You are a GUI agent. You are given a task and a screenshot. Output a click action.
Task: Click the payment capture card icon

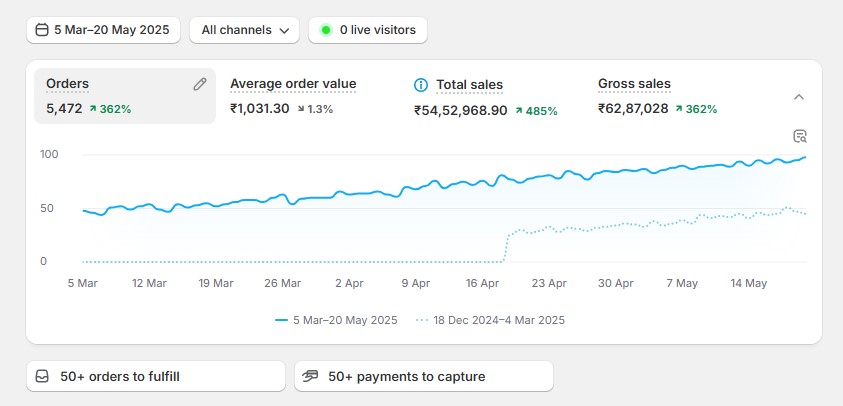pyautogui.click(x=310, y=377)
